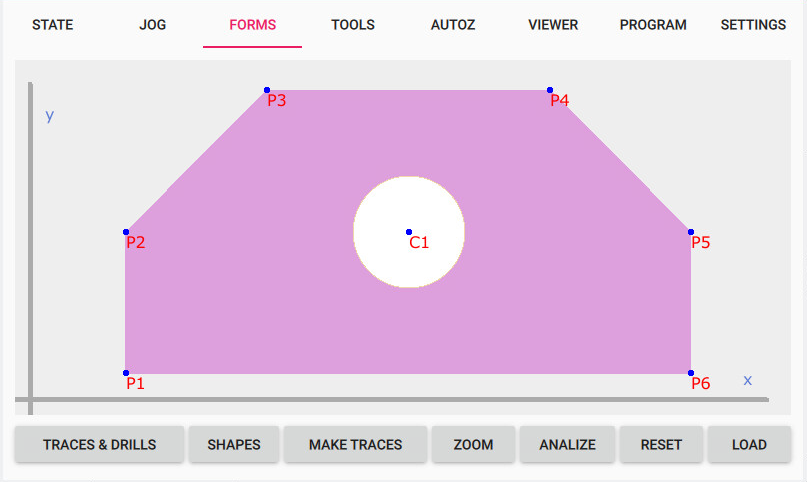This screenshot has width=807, height=482.
Task: Go to the AUTOZ tab
Action: pos(452,25)
